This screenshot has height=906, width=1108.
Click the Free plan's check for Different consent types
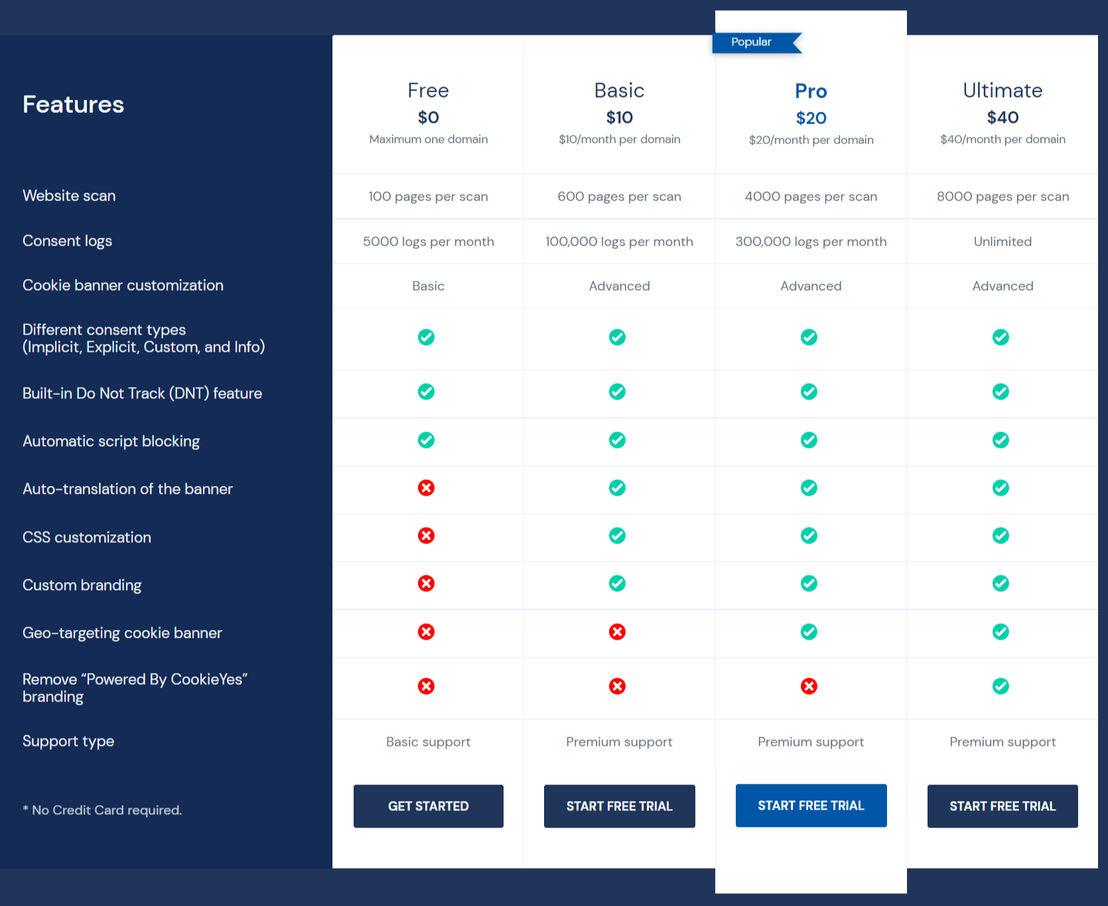coord(426,337)
